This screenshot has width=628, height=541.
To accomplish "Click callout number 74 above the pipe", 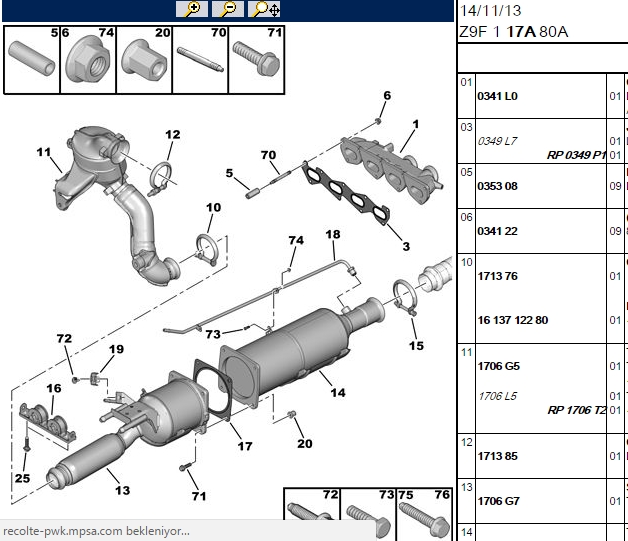I will click(296, 240).
